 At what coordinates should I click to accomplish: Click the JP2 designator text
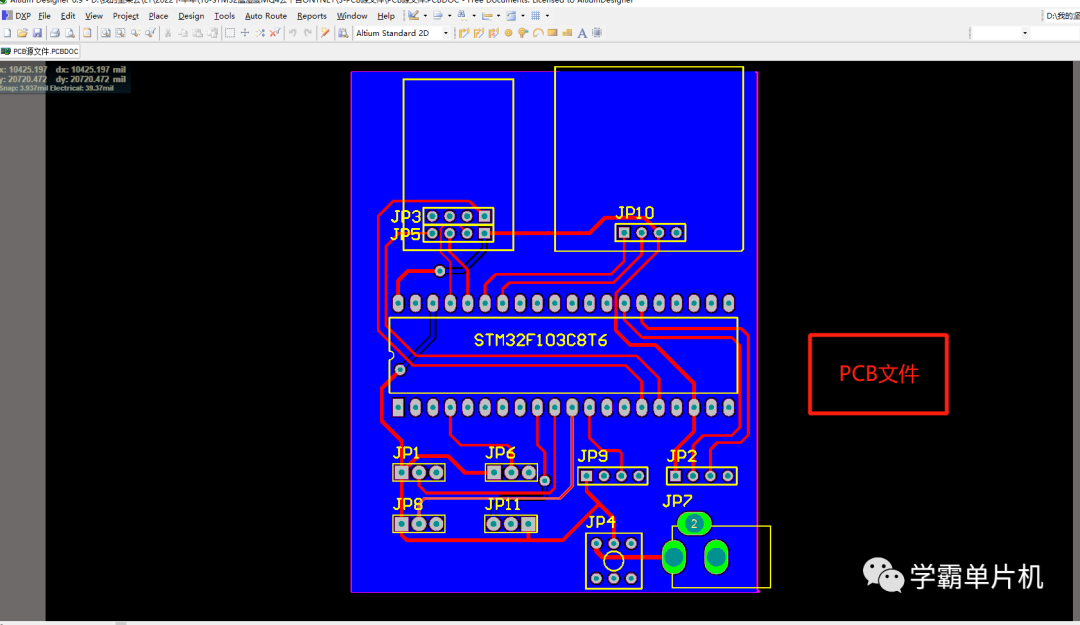pos(682,456)
